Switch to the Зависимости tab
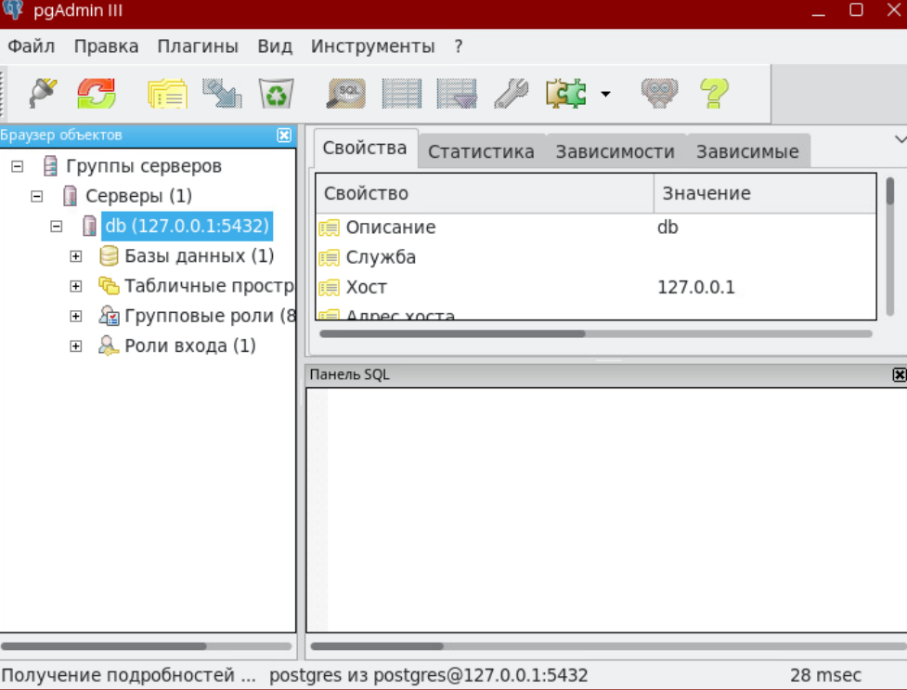This screenshot has width=907, height=690. (x=615, y=152)
